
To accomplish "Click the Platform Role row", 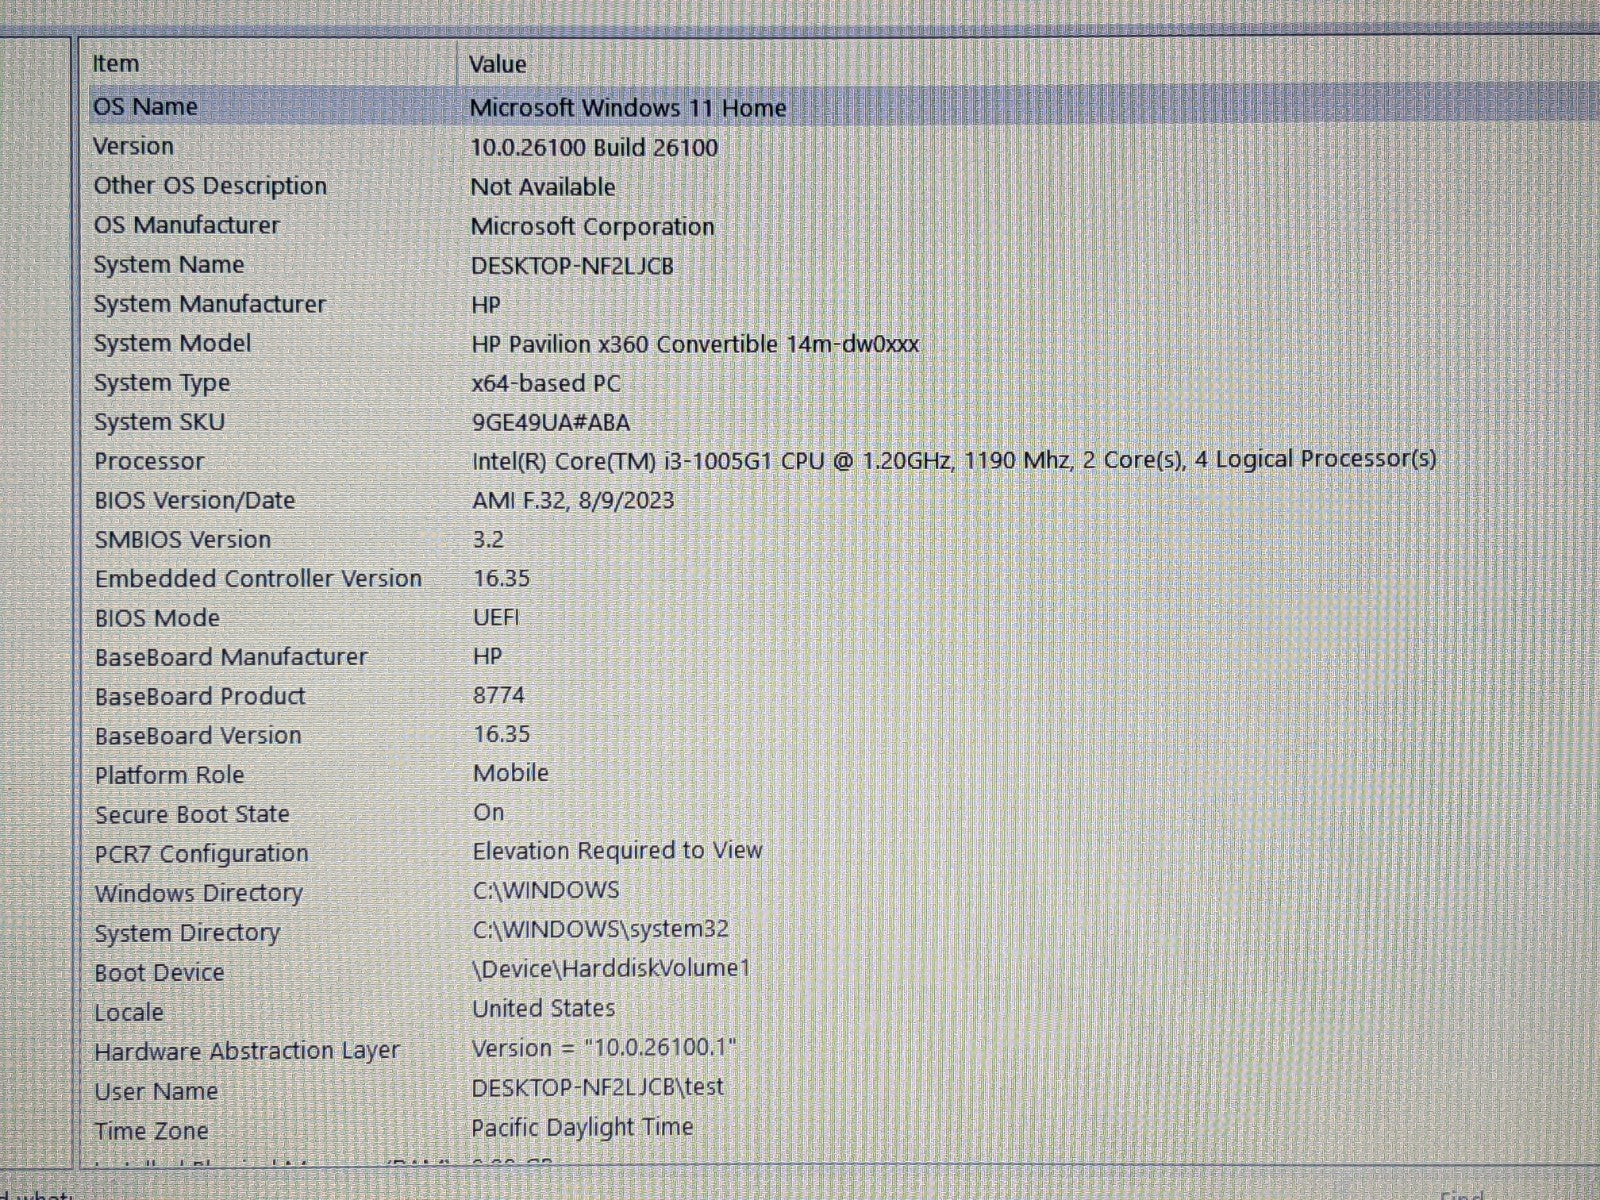I will coord(169,775).
